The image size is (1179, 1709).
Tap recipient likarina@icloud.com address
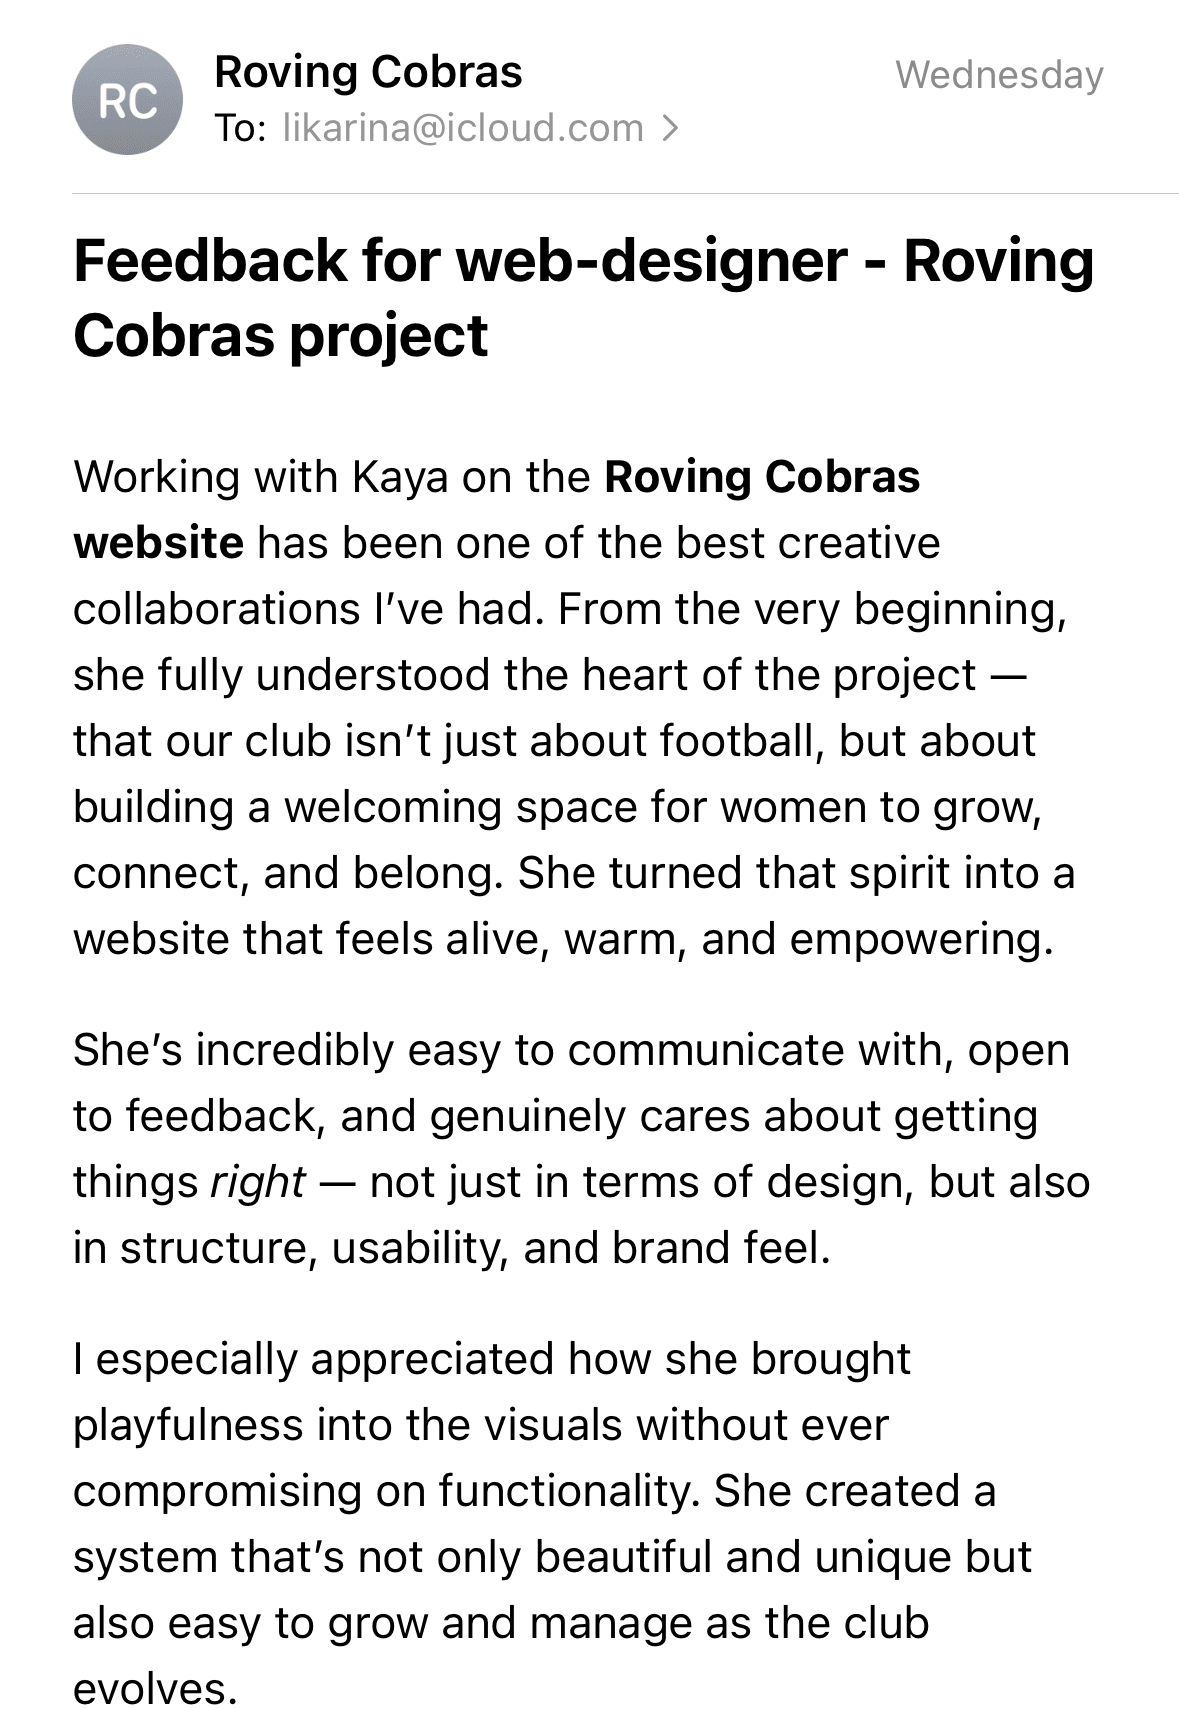coord(463,128)
